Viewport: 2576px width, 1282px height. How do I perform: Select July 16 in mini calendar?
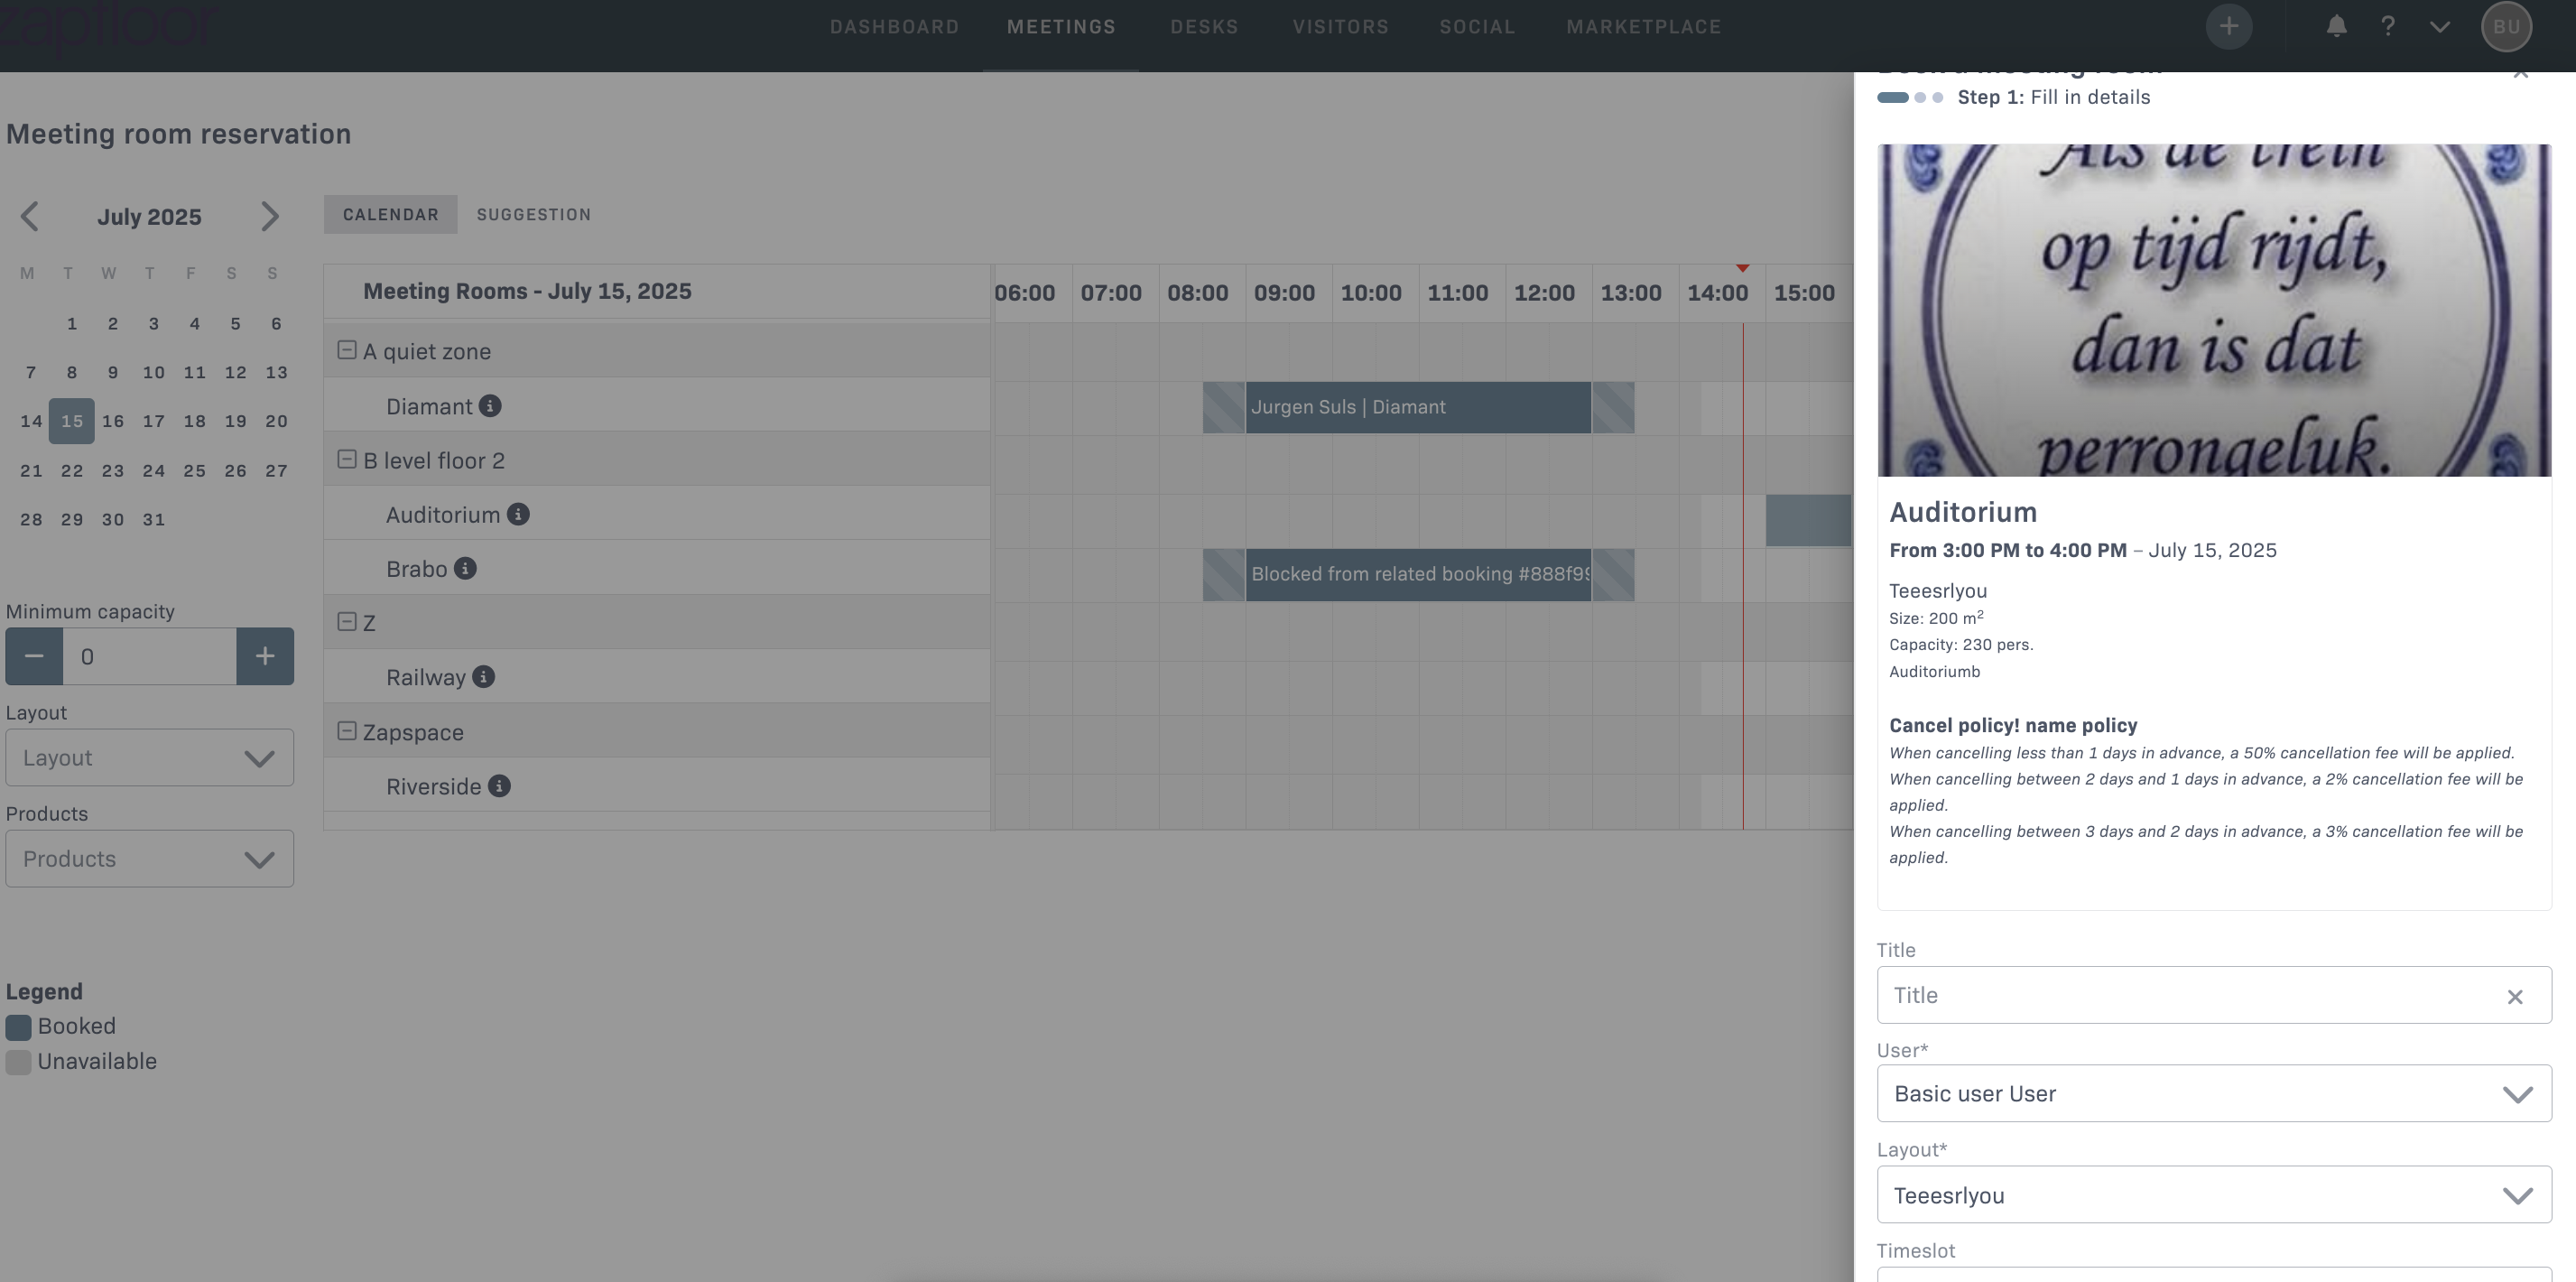tap(113, 421)
